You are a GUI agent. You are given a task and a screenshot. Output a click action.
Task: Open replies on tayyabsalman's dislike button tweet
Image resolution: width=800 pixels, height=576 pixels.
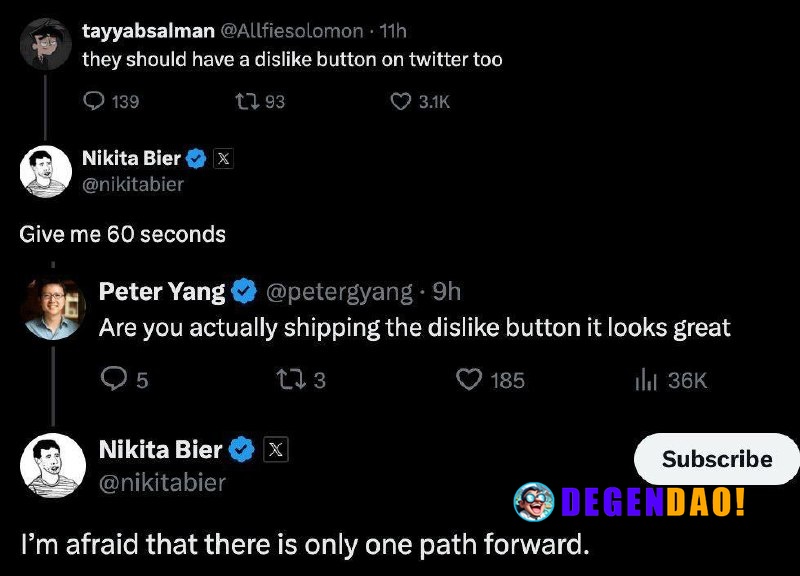[x=95, y=101]
